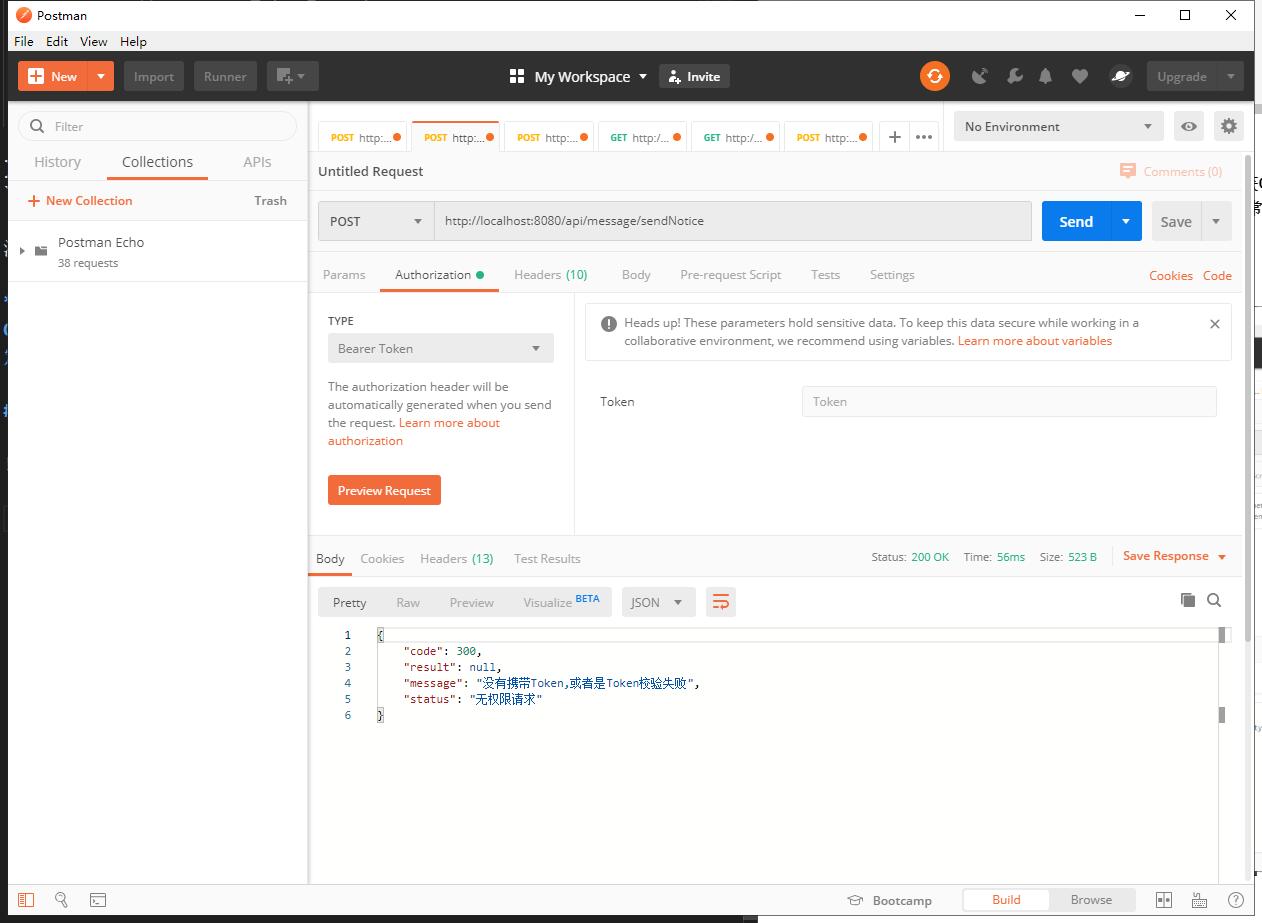Click the Invite button
This screenshot has width=1262, height=923.
coord(694,76)
